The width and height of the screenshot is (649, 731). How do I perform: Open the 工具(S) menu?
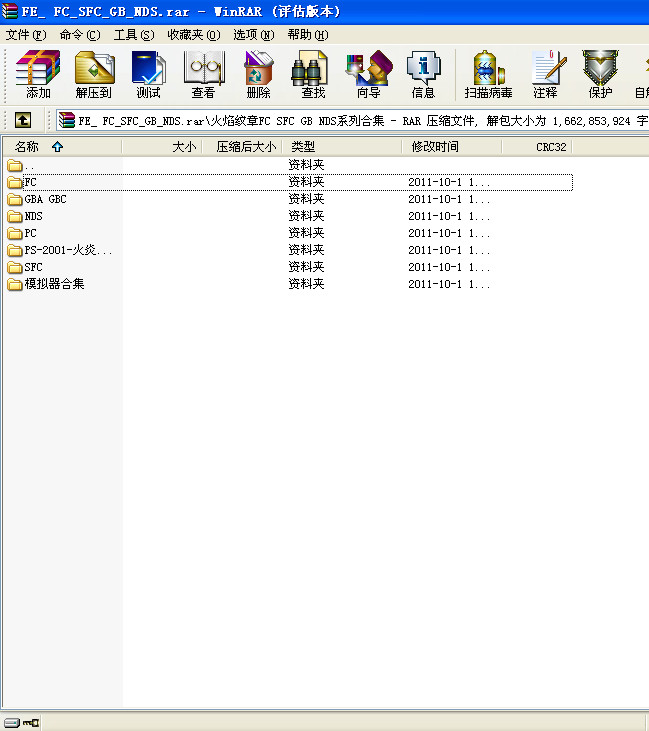[x=134, y=35]
